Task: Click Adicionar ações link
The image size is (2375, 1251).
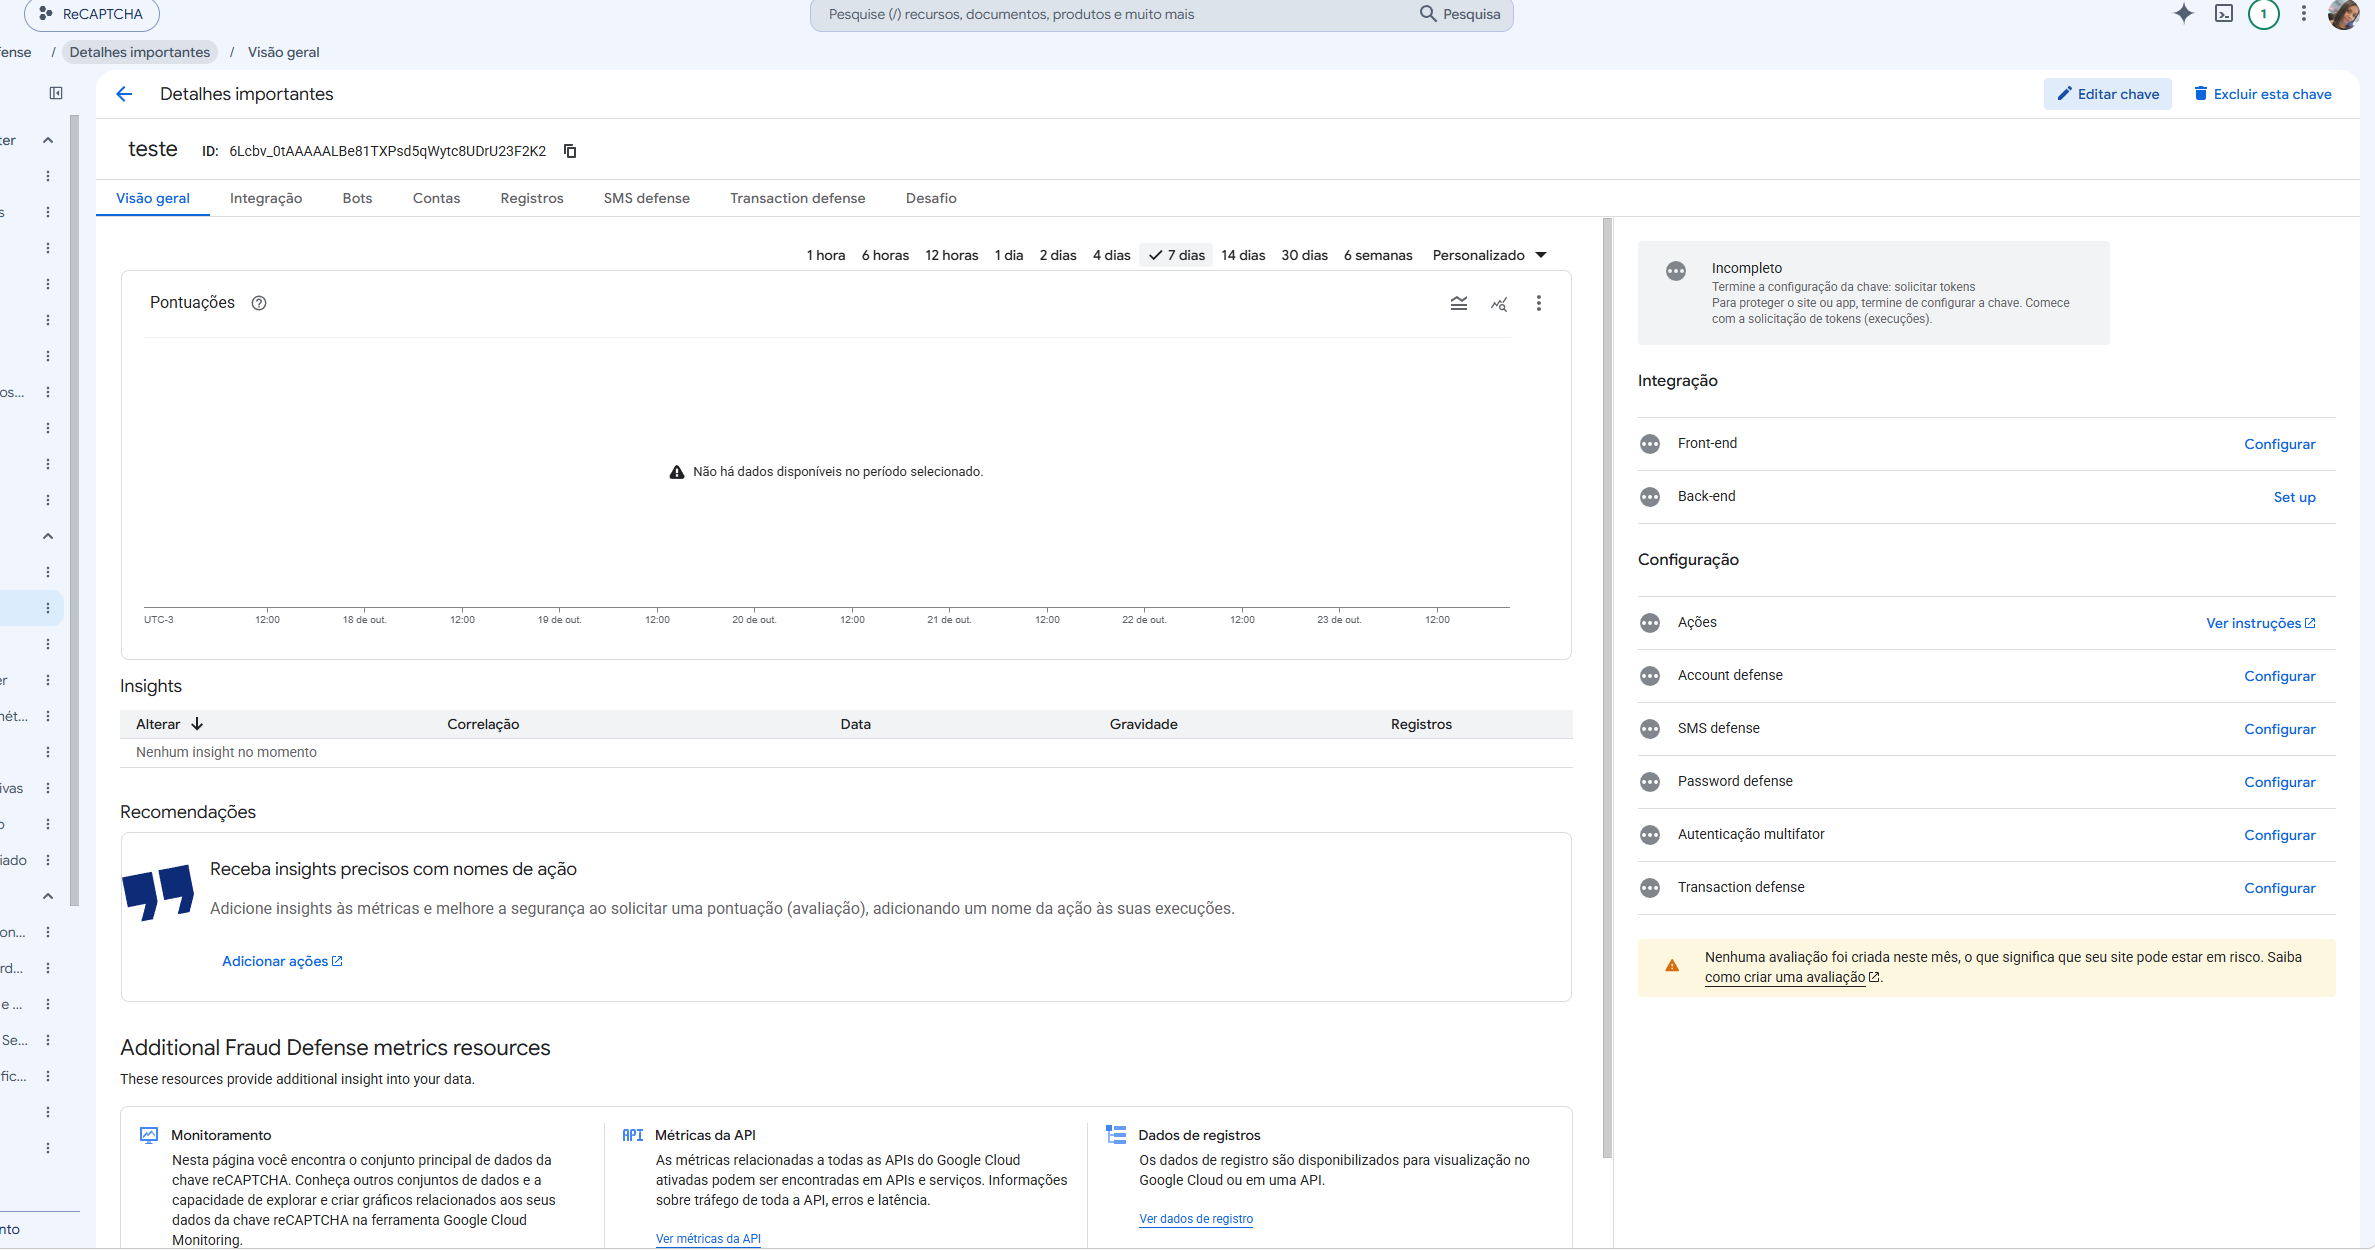Action: pos(282,961)
